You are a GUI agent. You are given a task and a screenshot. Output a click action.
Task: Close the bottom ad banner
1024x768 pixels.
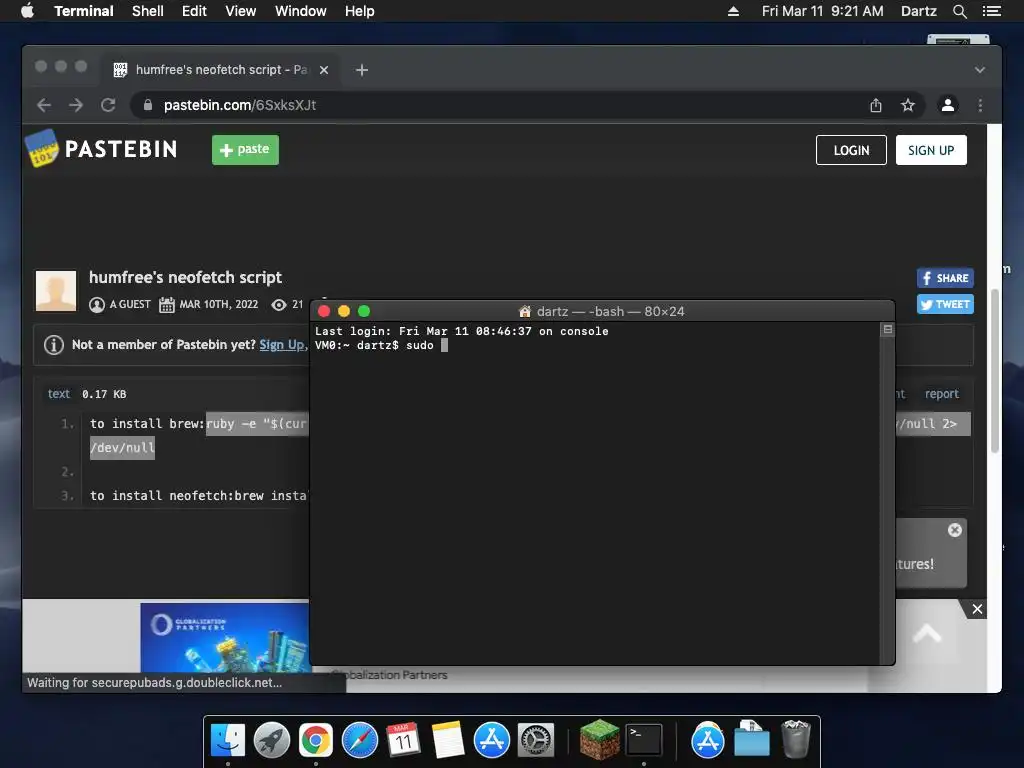click(x=977, y=609)
